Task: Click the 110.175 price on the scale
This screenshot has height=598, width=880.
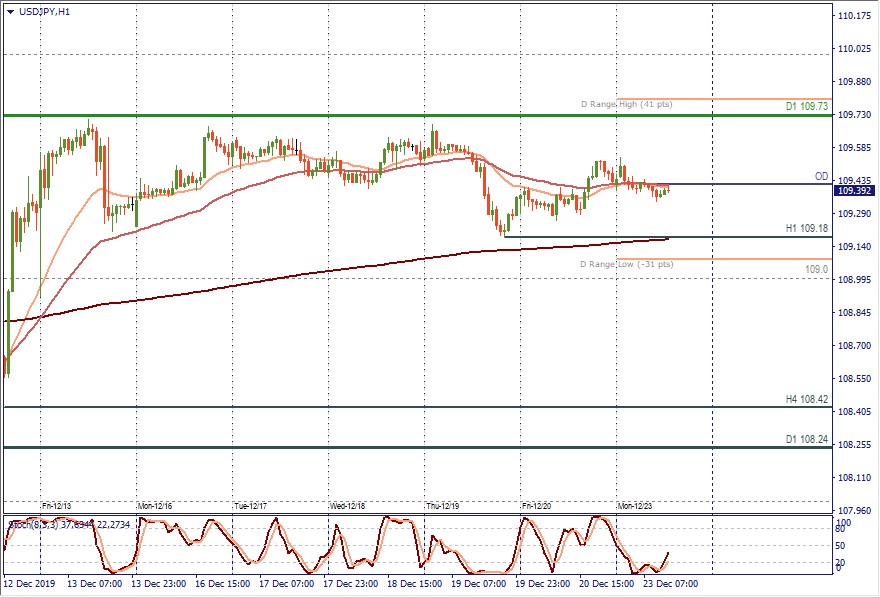Action: coord(854,16)
